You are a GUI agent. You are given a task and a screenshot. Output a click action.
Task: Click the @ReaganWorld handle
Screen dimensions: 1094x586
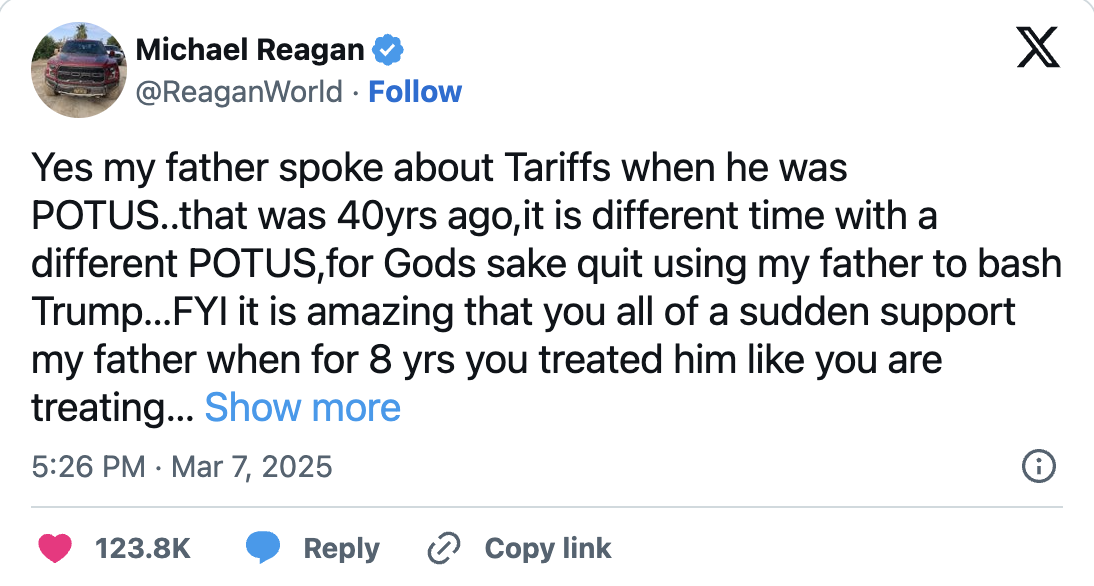coord(238,92)
